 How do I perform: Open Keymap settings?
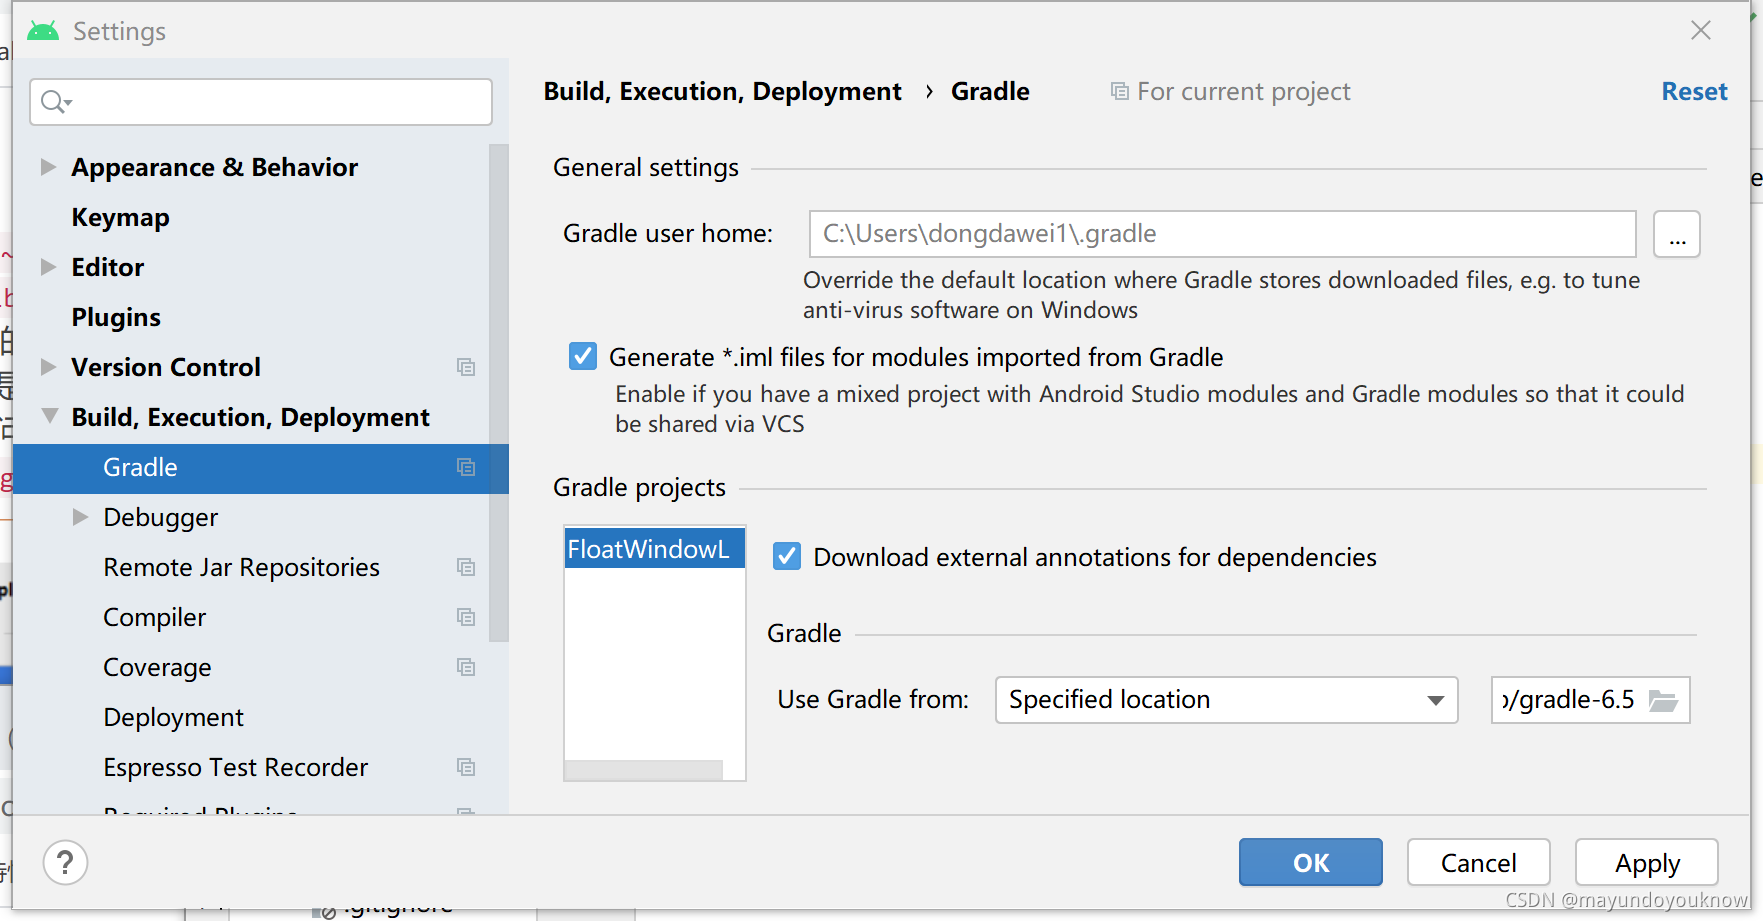tap(120, 217)
